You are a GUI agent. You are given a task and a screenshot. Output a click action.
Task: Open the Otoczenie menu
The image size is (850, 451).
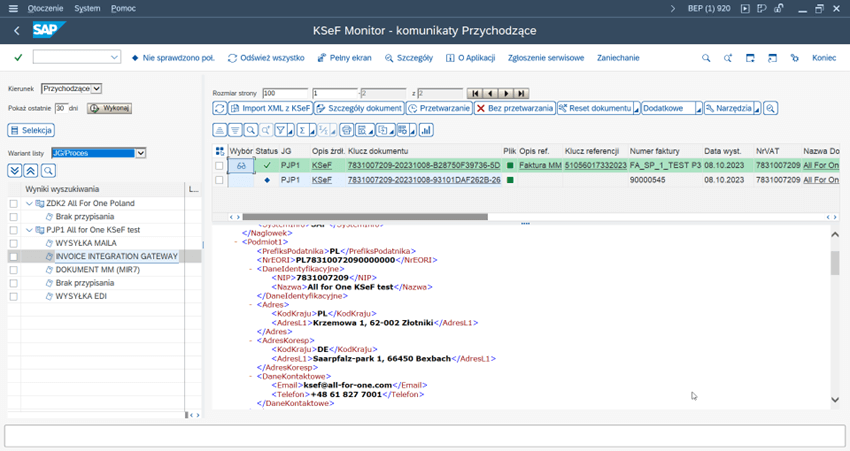[46, 8]
